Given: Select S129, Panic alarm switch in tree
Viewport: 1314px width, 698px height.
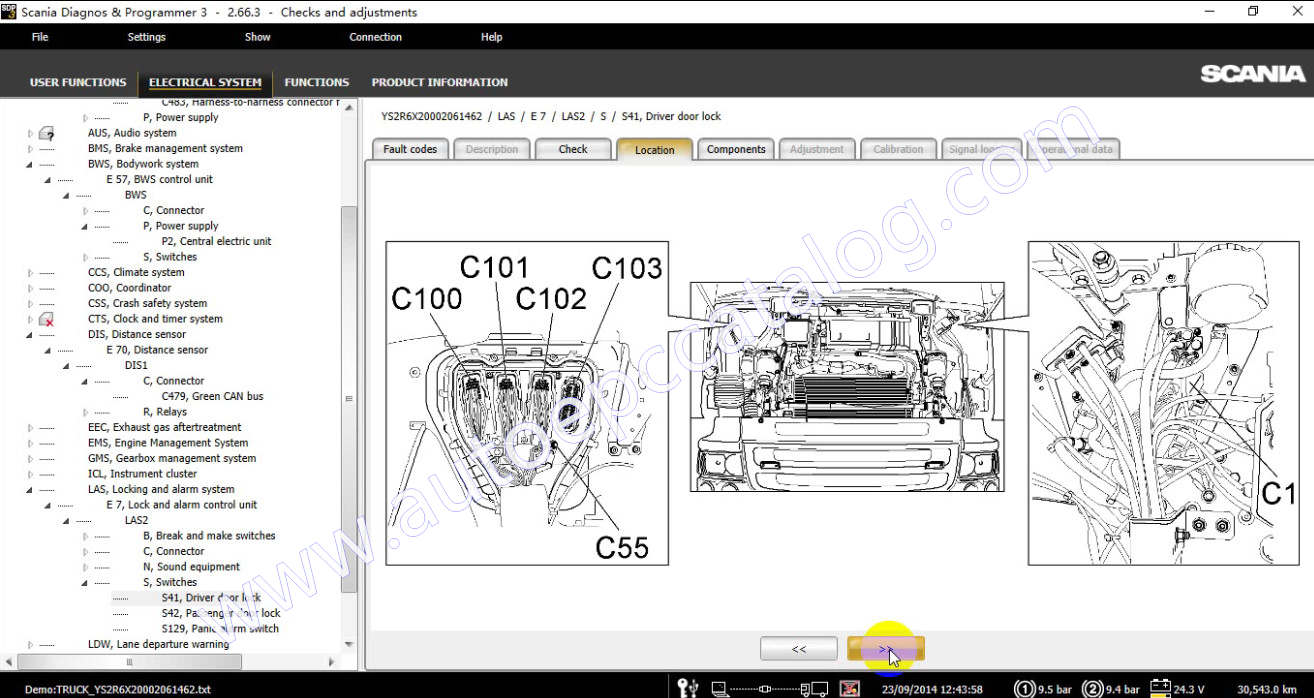Looking at the screenshot, I should [220, 629].
